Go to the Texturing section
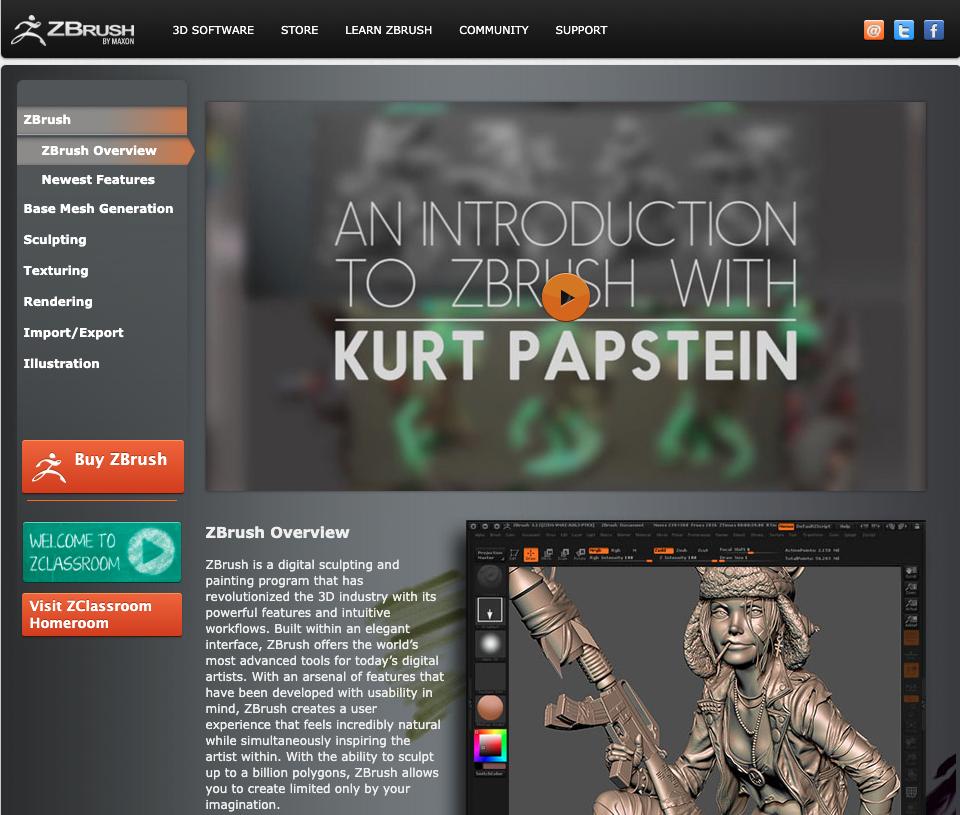The height and width of the screenshot is (815, 960). click(x=56, y=271)
